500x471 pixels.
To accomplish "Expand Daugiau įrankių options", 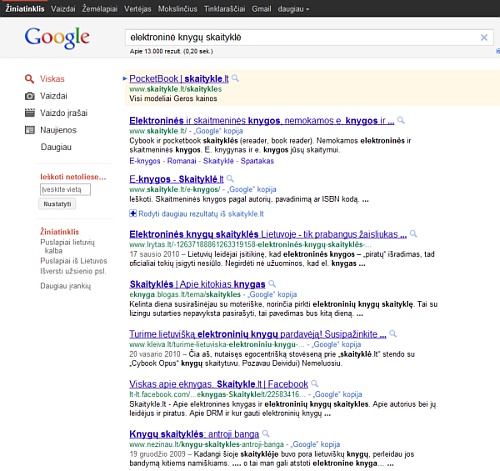I will 65,286.
